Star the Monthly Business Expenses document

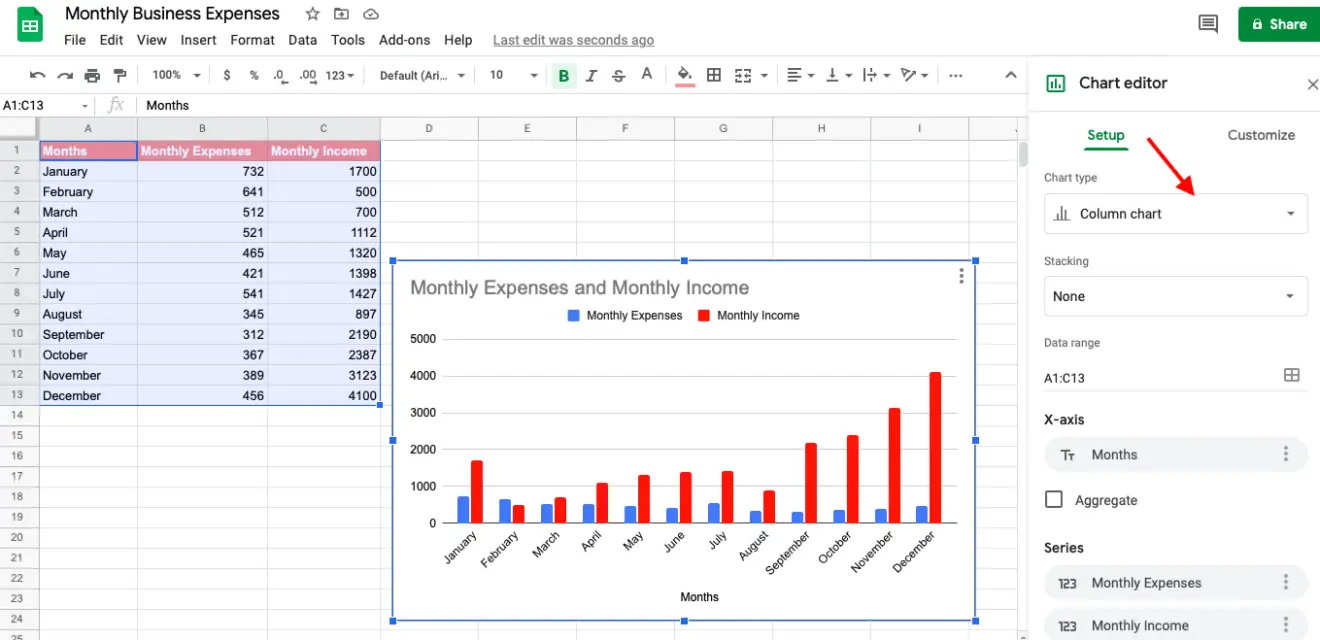(x=311, y=14)
